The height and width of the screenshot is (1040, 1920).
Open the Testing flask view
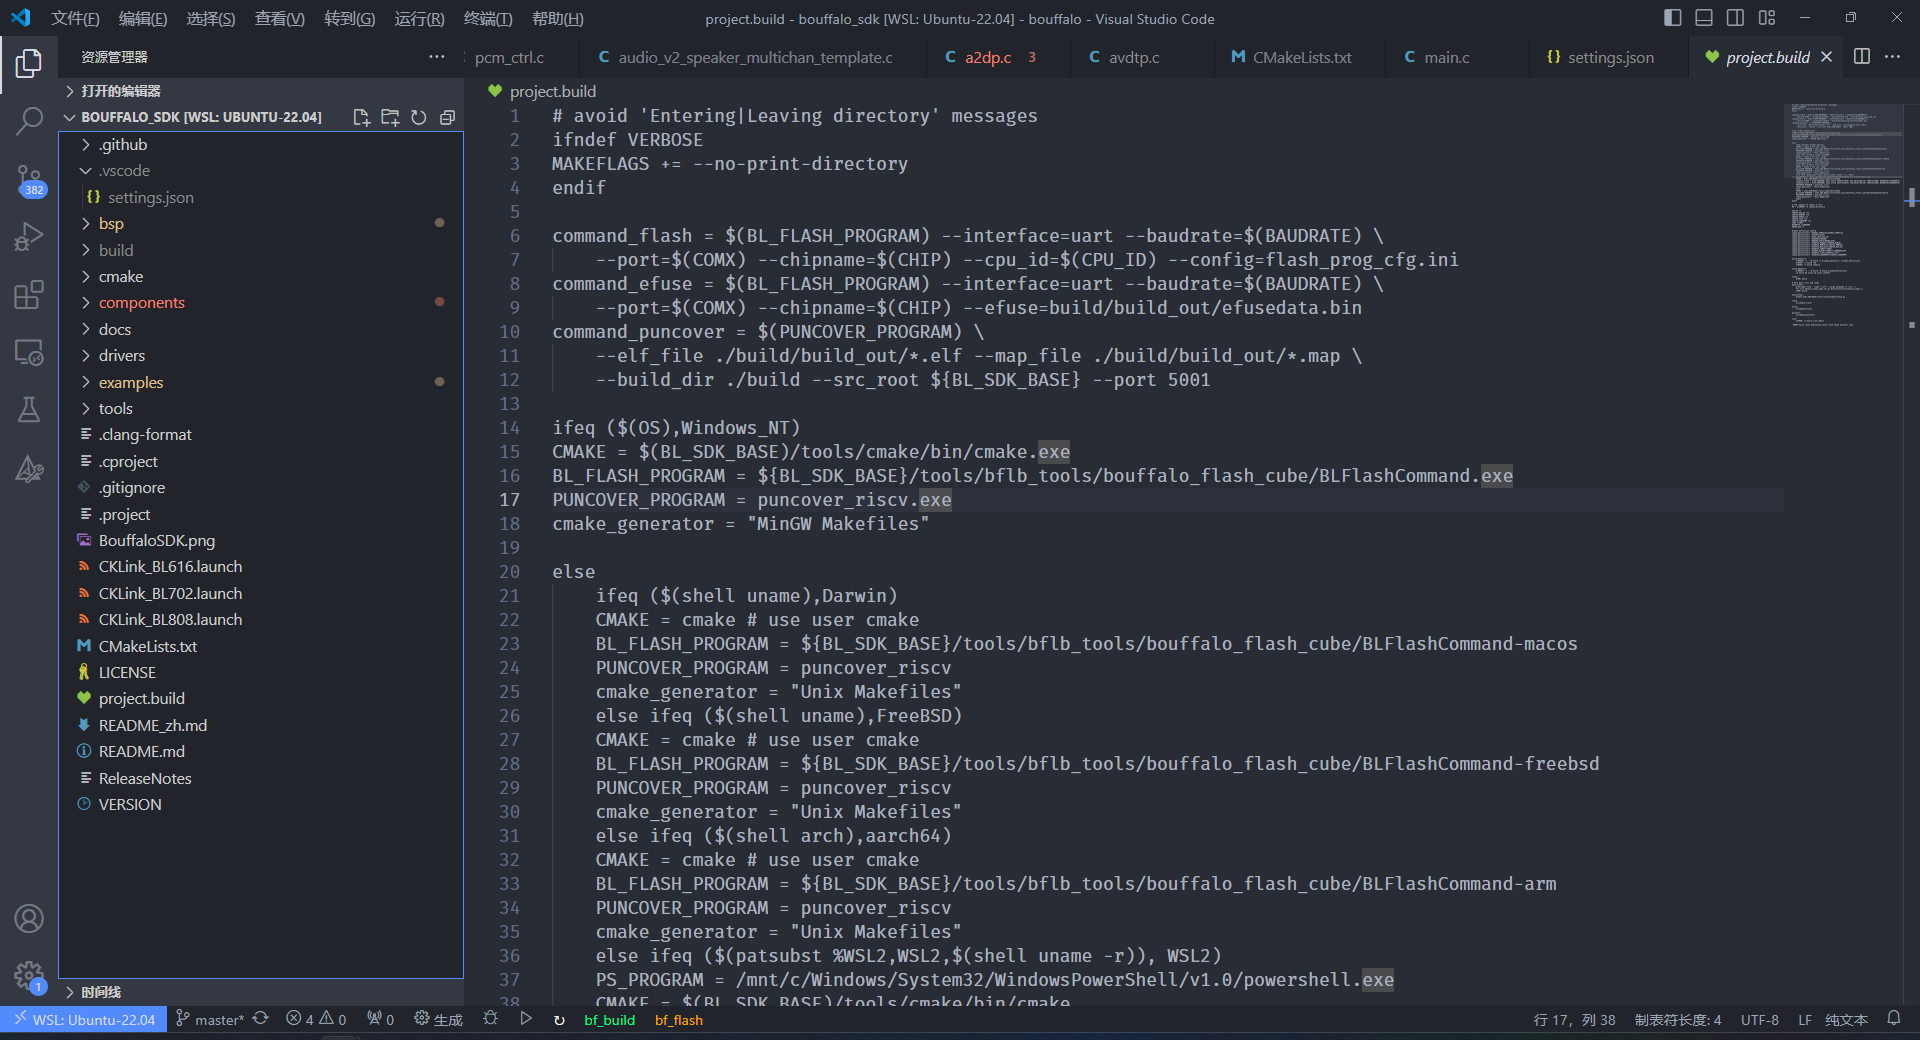pos(29,409)
